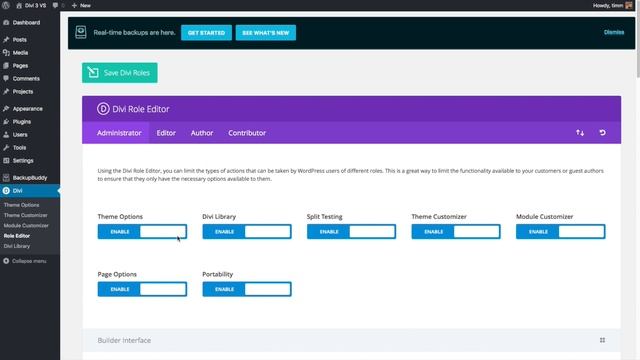Switch to the Author role tab
Image resolution: width=640 pixels, height=360 pixels.
[202, 133]
